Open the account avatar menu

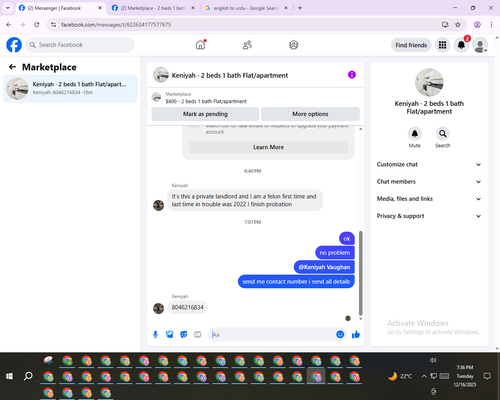point(480,45)
